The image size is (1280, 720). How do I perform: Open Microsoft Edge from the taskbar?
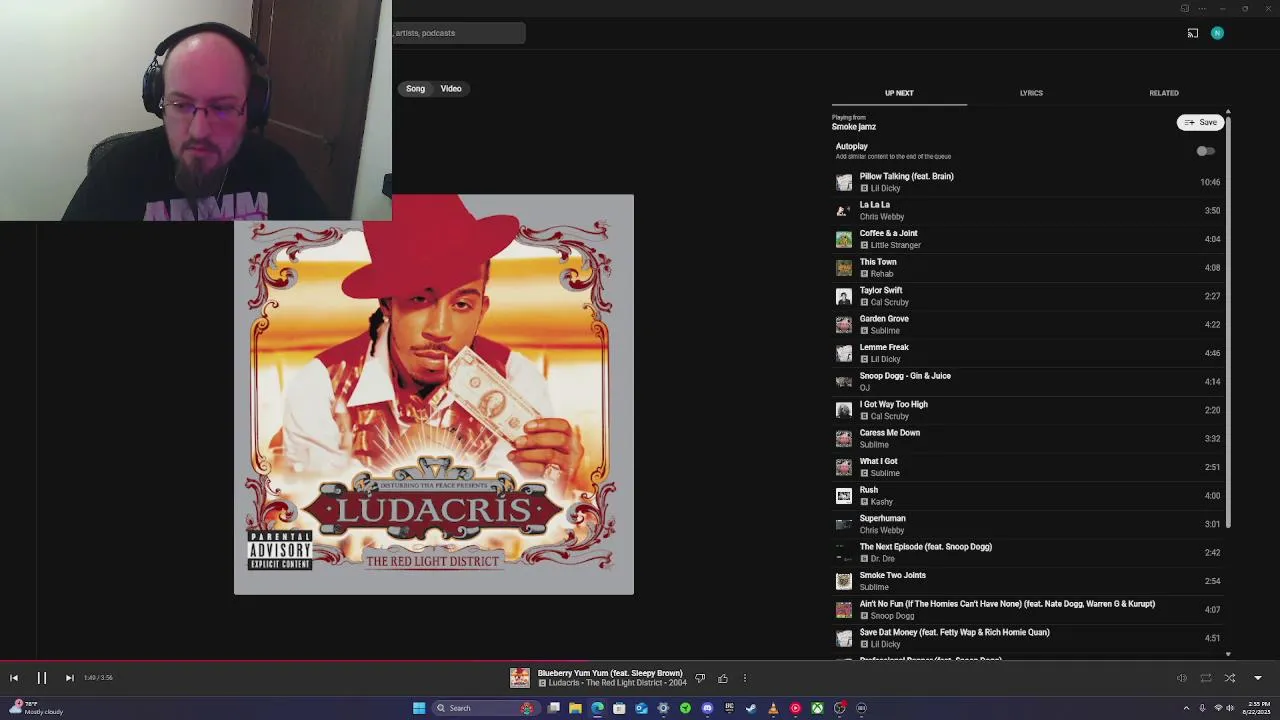597,708
